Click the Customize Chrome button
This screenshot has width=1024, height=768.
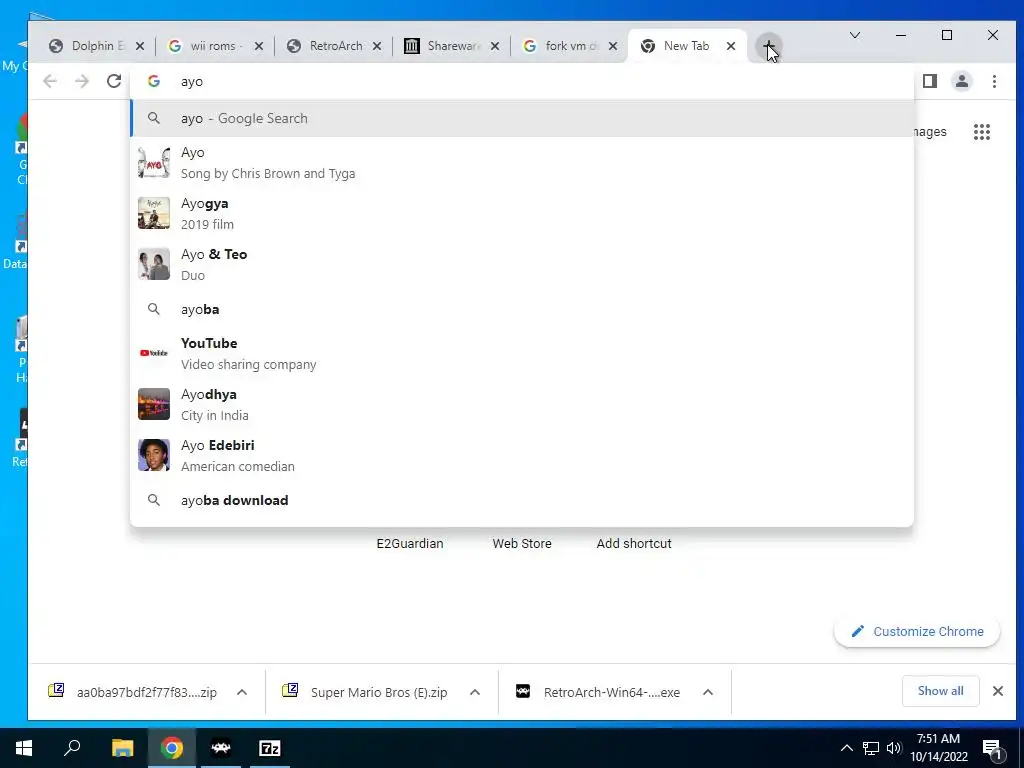tap(917, 632)
